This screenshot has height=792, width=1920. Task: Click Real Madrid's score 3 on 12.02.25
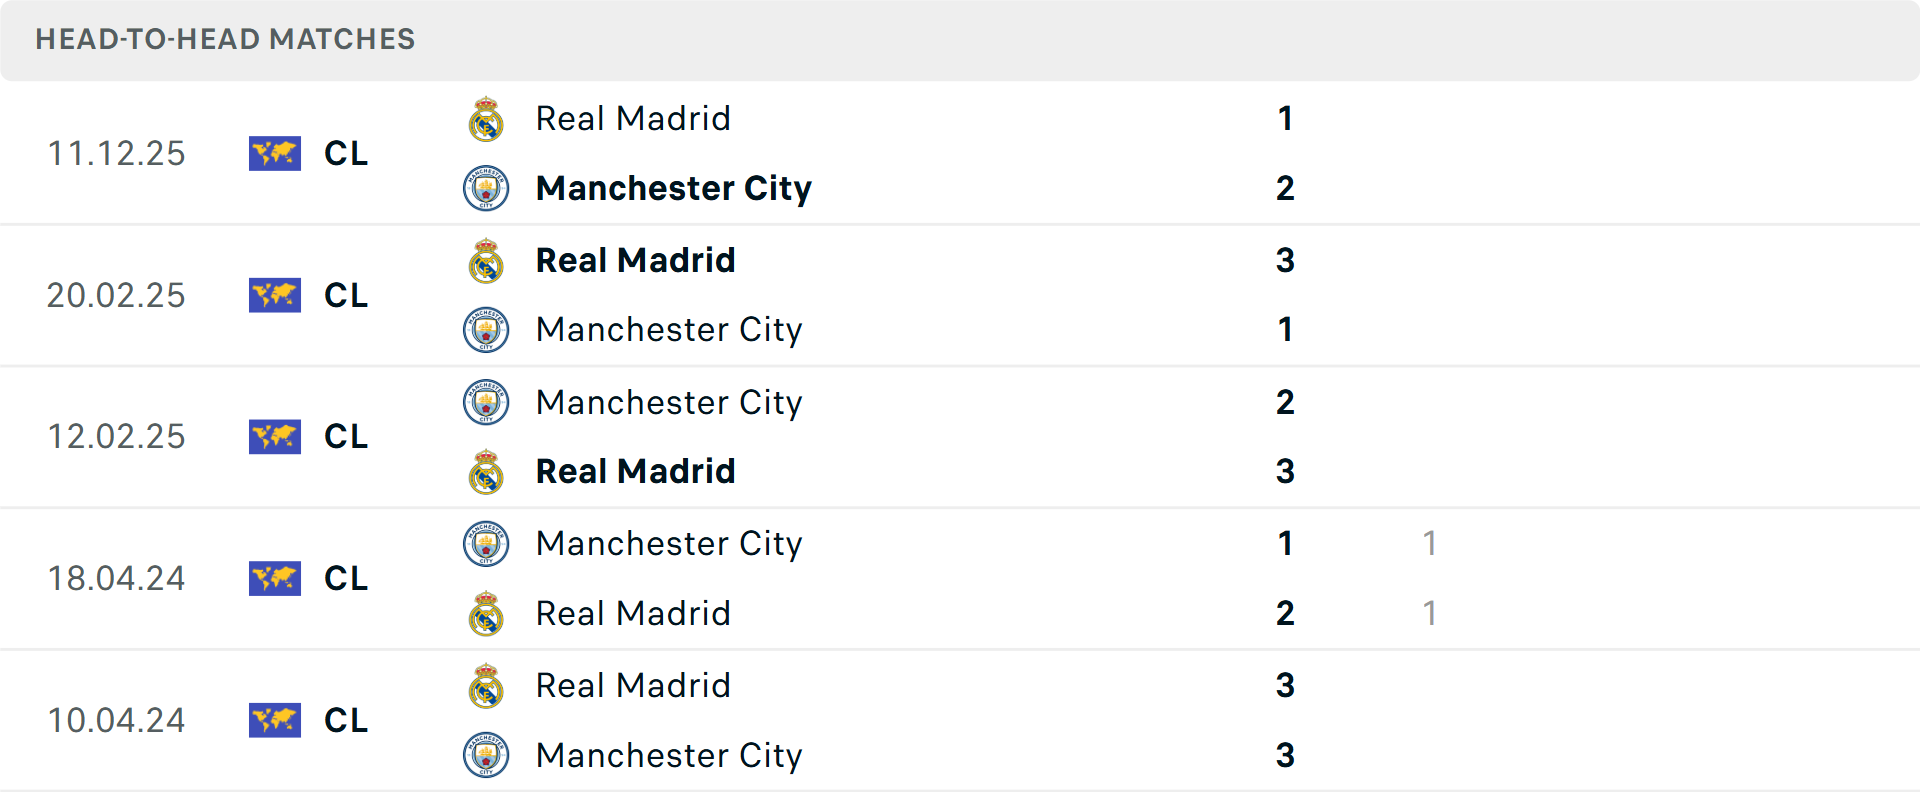1285,471
